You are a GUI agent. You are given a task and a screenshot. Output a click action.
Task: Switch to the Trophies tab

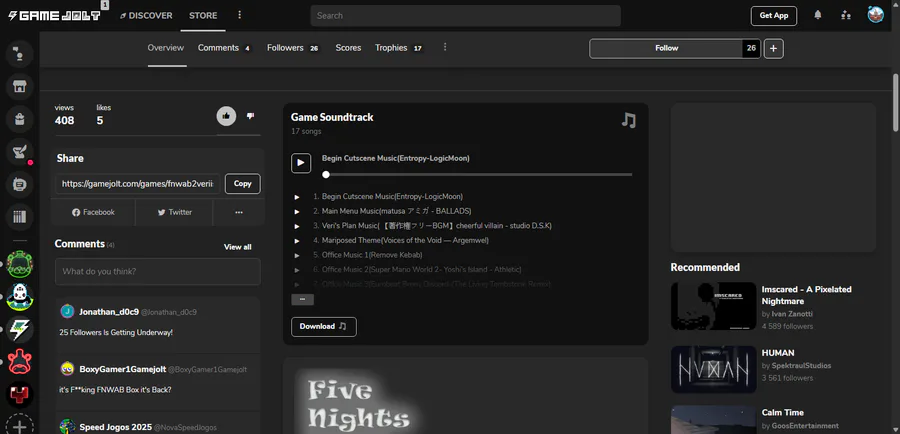pos(399,48)
